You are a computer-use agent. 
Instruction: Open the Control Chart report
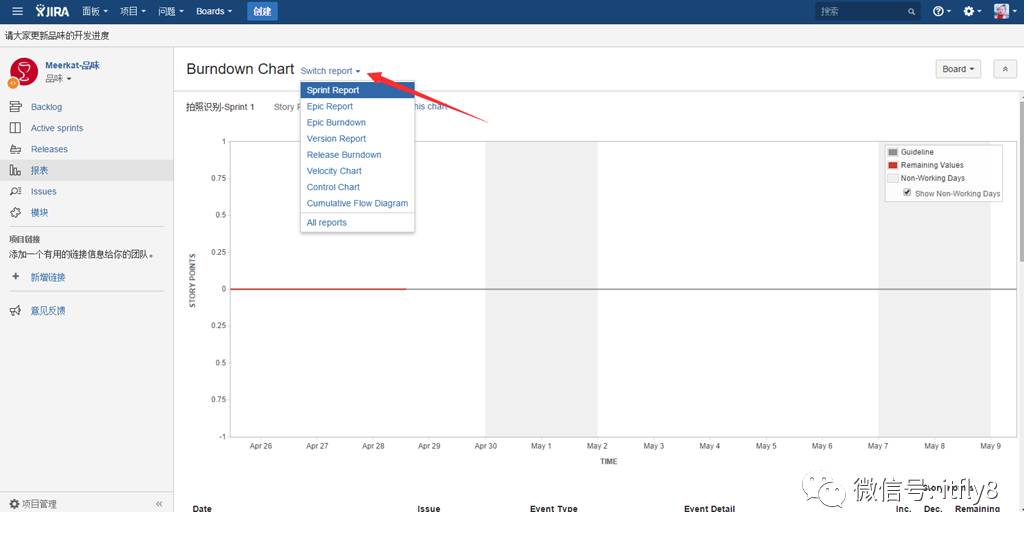click(x=357, y=187)
